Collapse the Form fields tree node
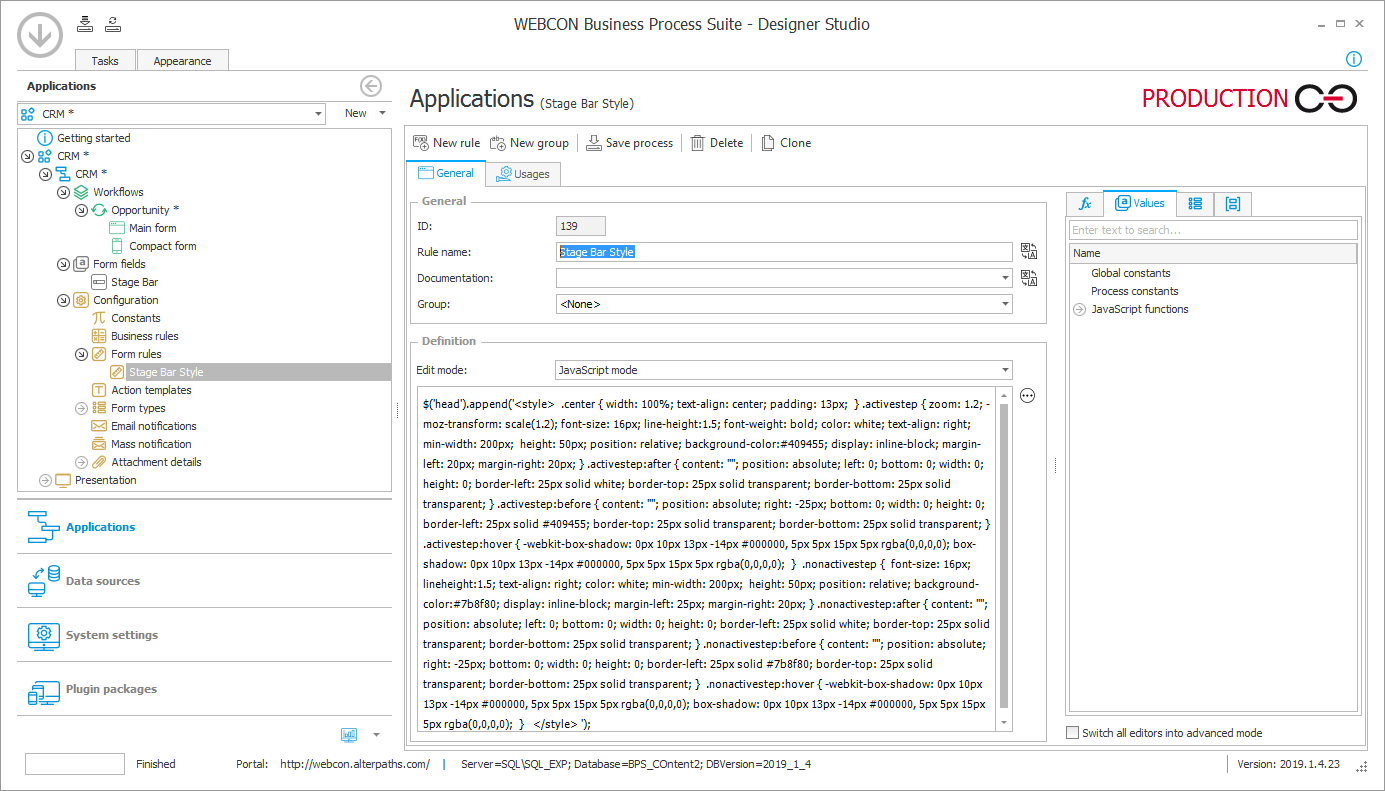 63,264
